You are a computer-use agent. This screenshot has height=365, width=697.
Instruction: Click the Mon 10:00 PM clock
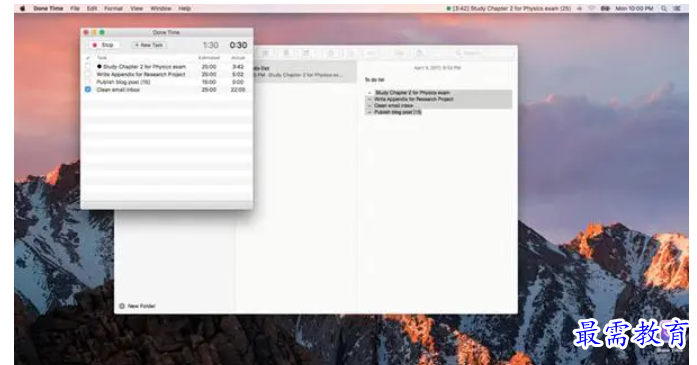tap(634, 8)
